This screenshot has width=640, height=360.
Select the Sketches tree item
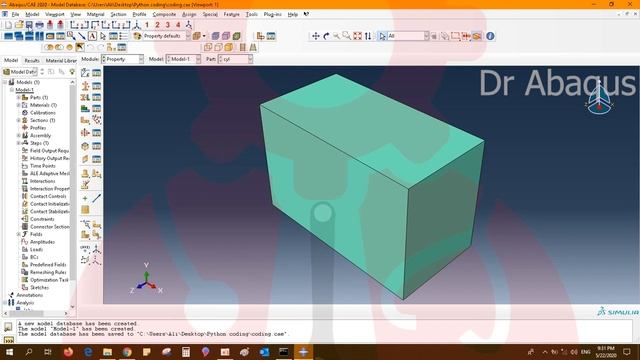click(39, 288)
